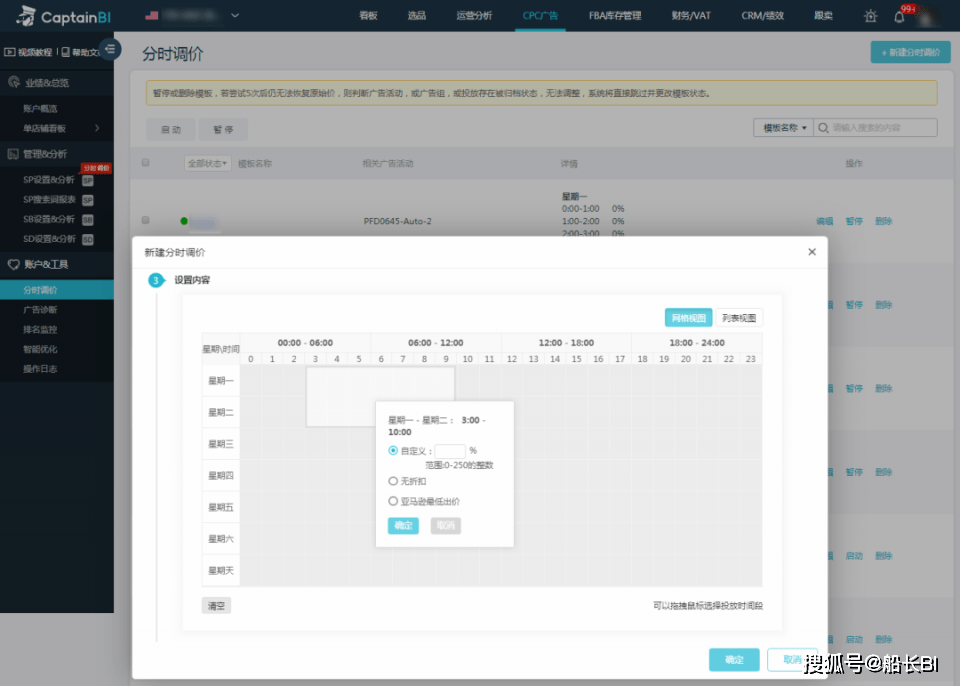Open the store selector dropdown arrow
Viewport: 960px width, 686px height.
click(x=235, y=15)
